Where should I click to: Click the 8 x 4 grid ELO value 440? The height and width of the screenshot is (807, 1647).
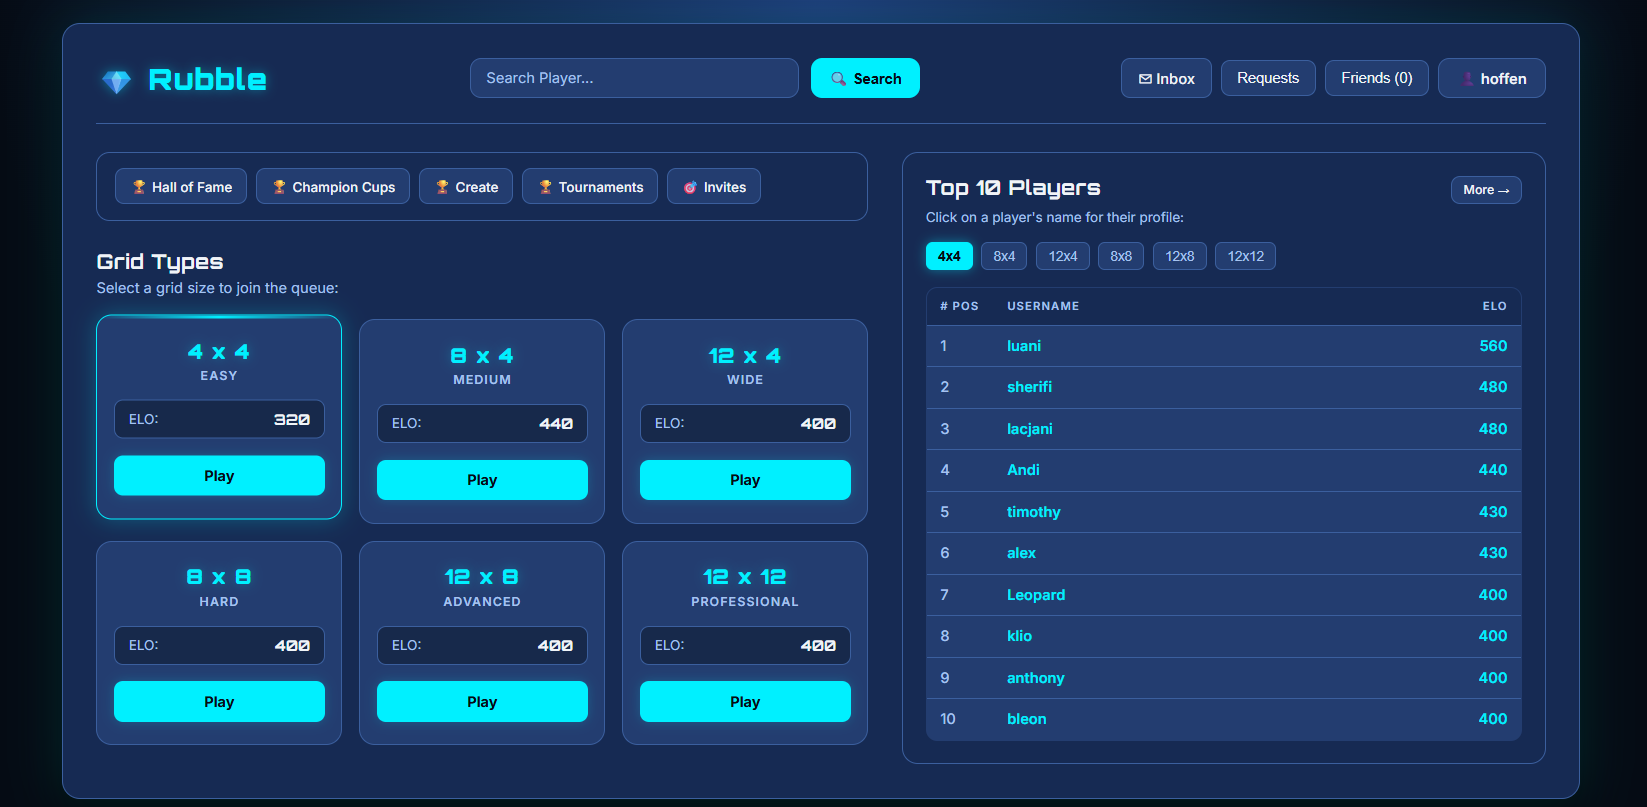click(x=556, y=424)
